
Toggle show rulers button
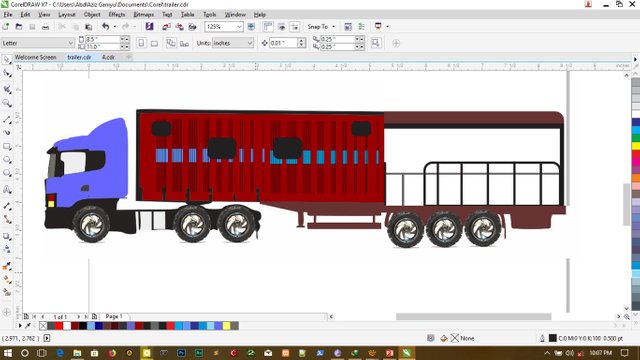tap(268, 27)
